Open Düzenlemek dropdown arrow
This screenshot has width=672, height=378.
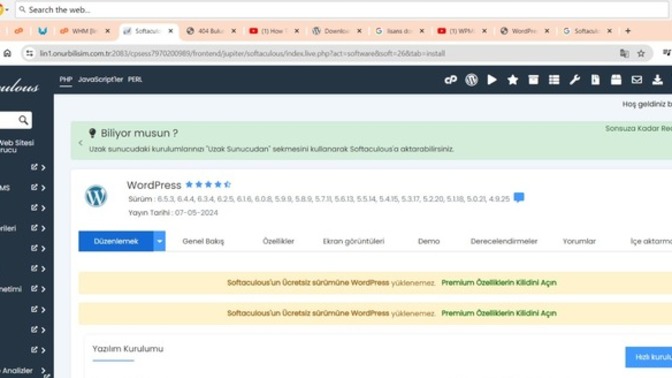point(159,241)
